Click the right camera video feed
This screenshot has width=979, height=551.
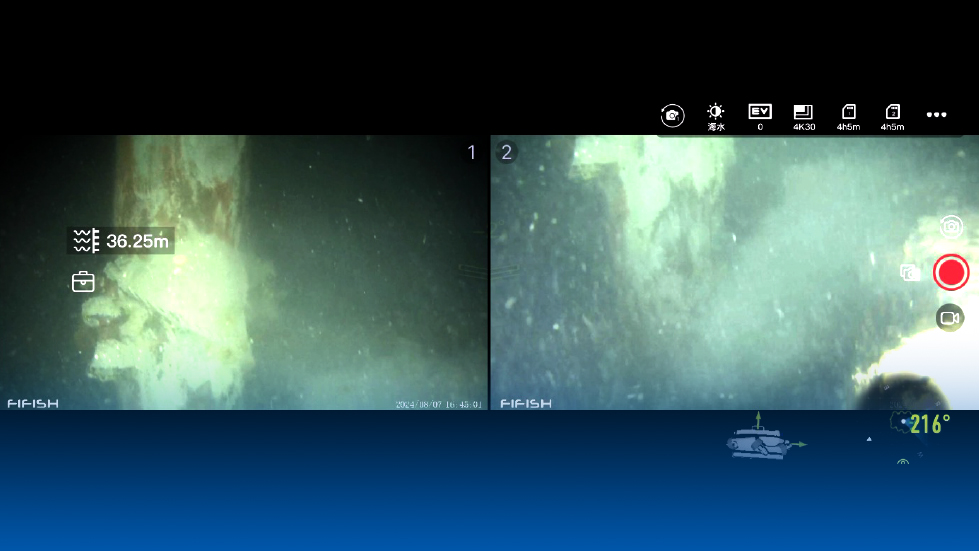coord(734,273)
